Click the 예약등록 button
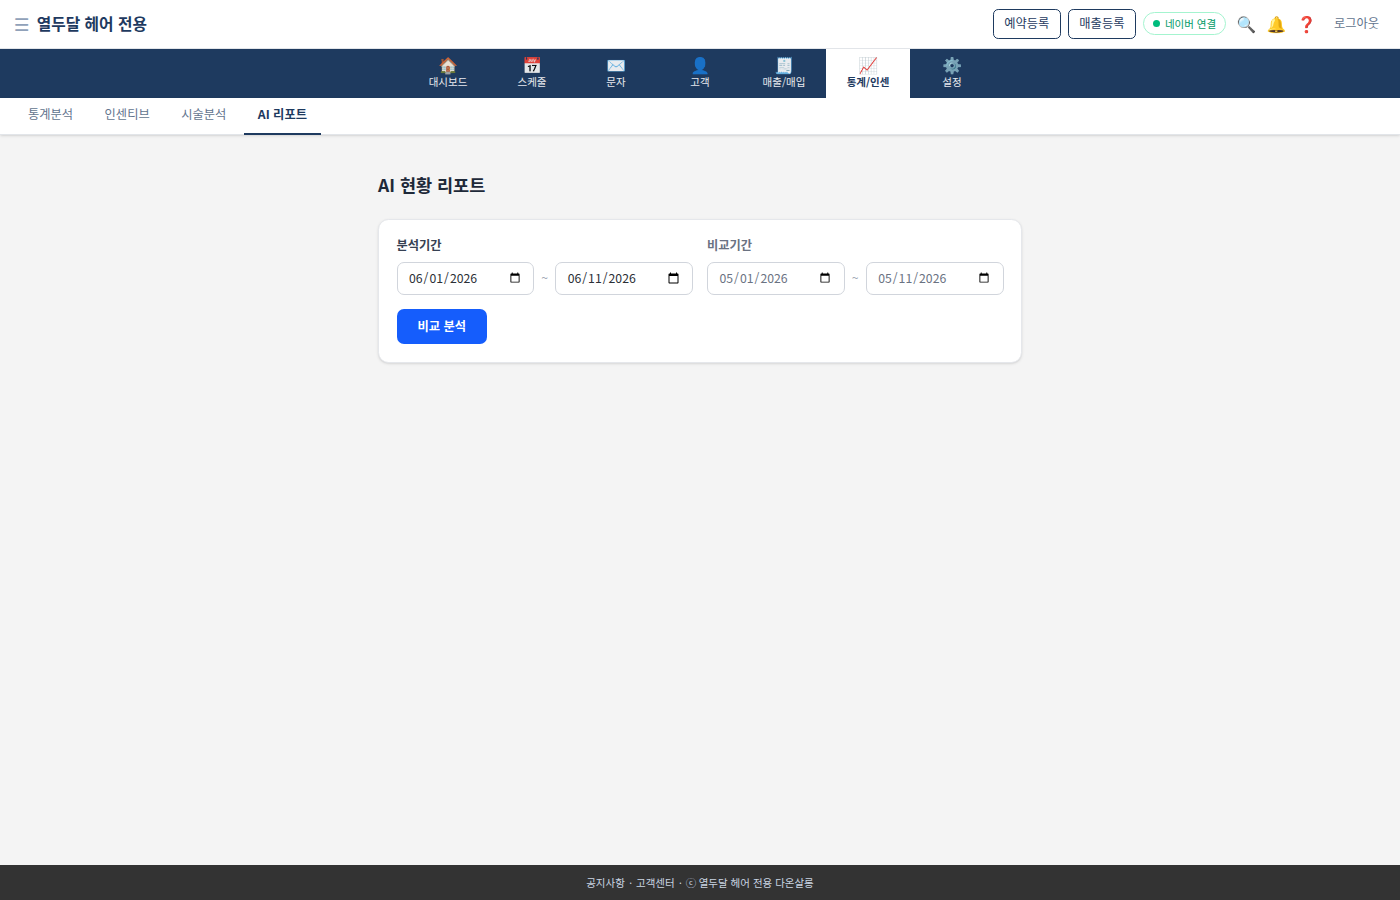Viewport: 1400px width, 900px height. pyautogui.click(x=1027, y=24)
